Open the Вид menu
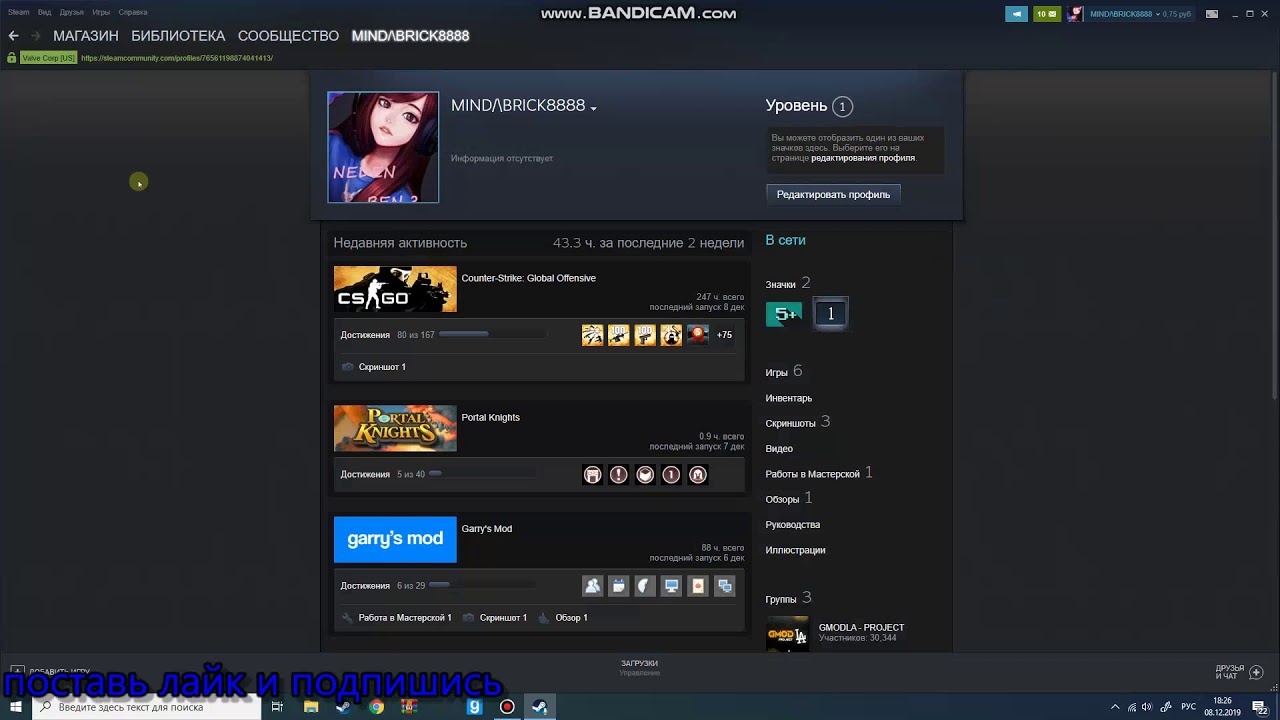Image resolution: width=1280 pixels, height=720 pixels. 45,12
